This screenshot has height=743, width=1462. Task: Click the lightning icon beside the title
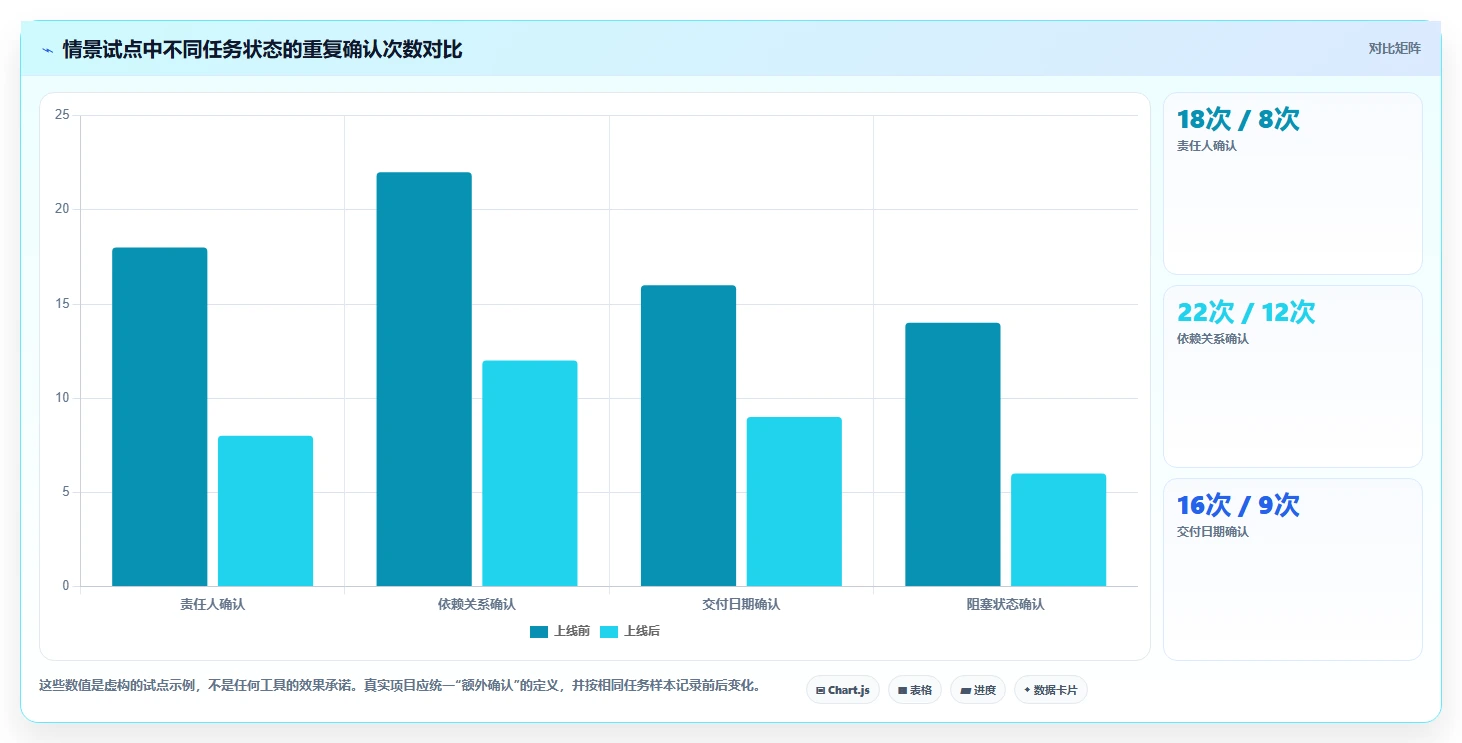tap(47, 49)
